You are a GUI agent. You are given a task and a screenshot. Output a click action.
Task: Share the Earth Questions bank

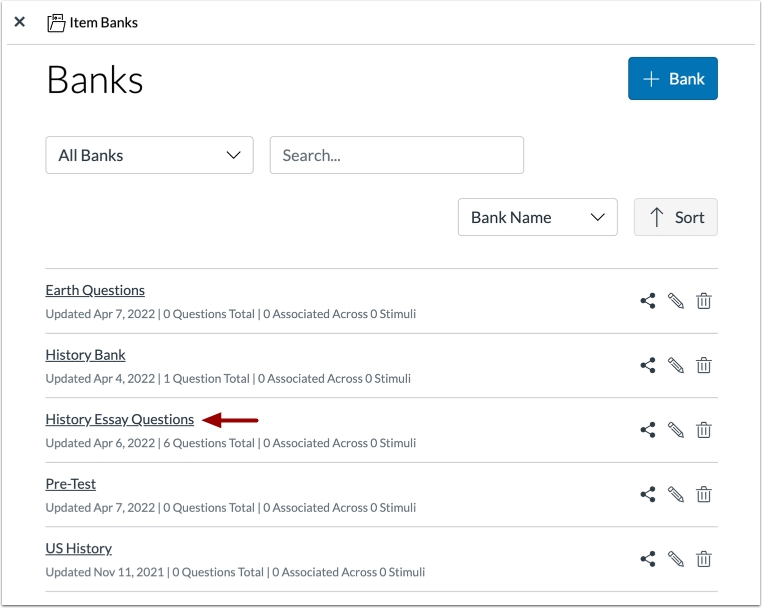[x=648, y=301]
